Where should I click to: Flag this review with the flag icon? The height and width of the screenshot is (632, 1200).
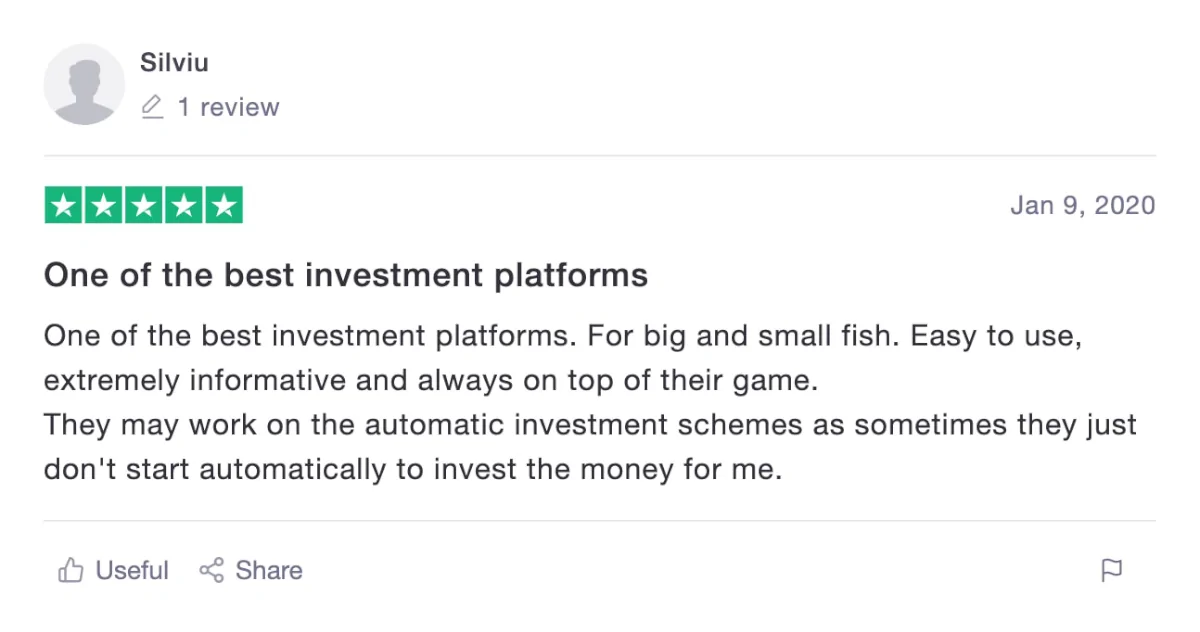click(1111, 571)
